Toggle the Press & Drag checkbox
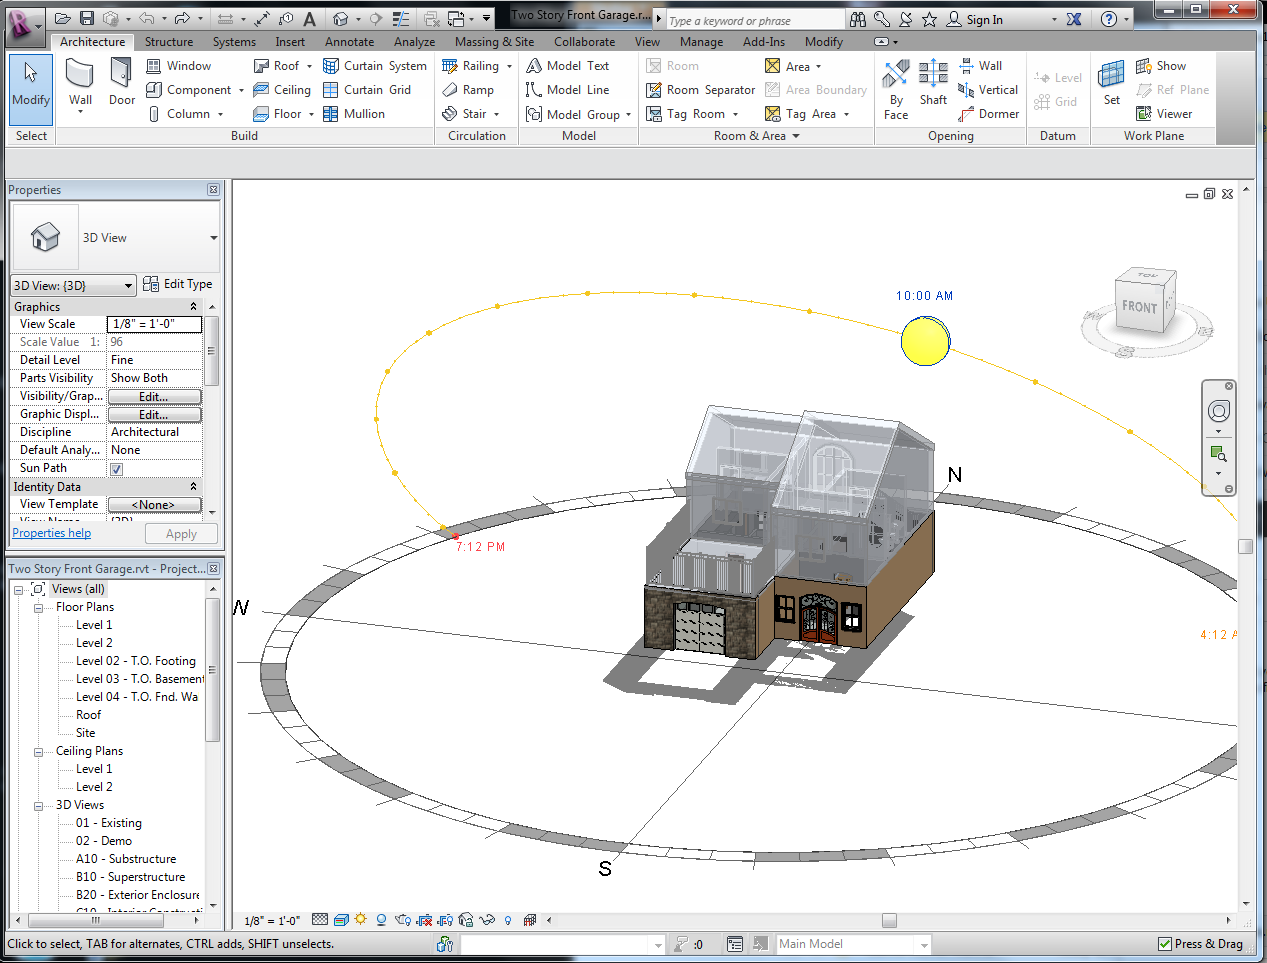Screen dimensions: 1267x963 (1165, 944)
